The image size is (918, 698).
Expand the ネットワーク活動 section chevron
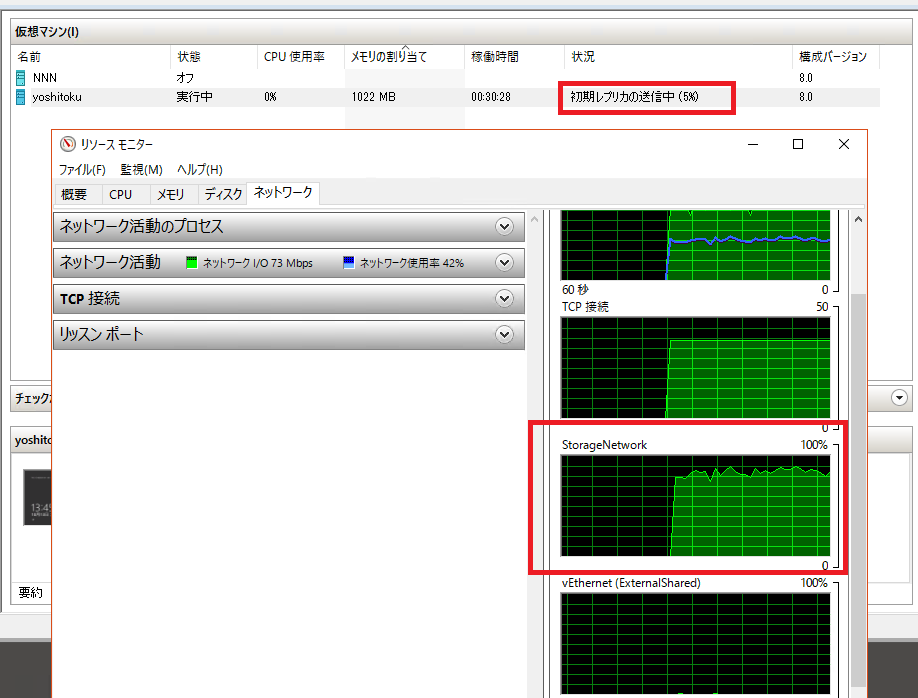tap(504, 262)
